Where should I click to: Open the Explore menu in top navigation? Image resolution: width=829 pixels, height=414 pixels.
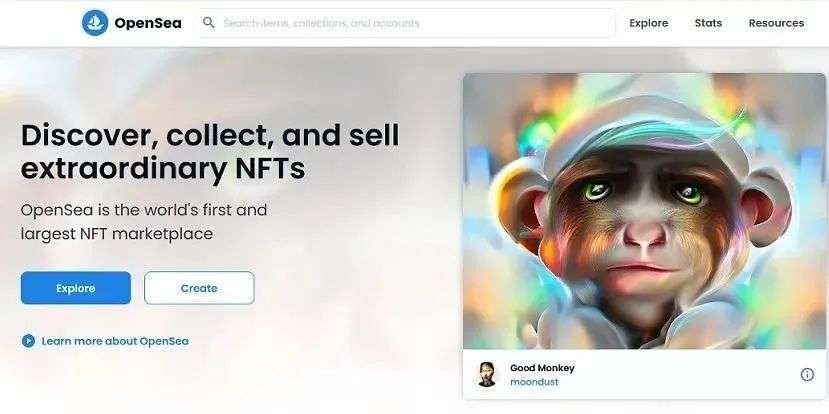(649, 23)
